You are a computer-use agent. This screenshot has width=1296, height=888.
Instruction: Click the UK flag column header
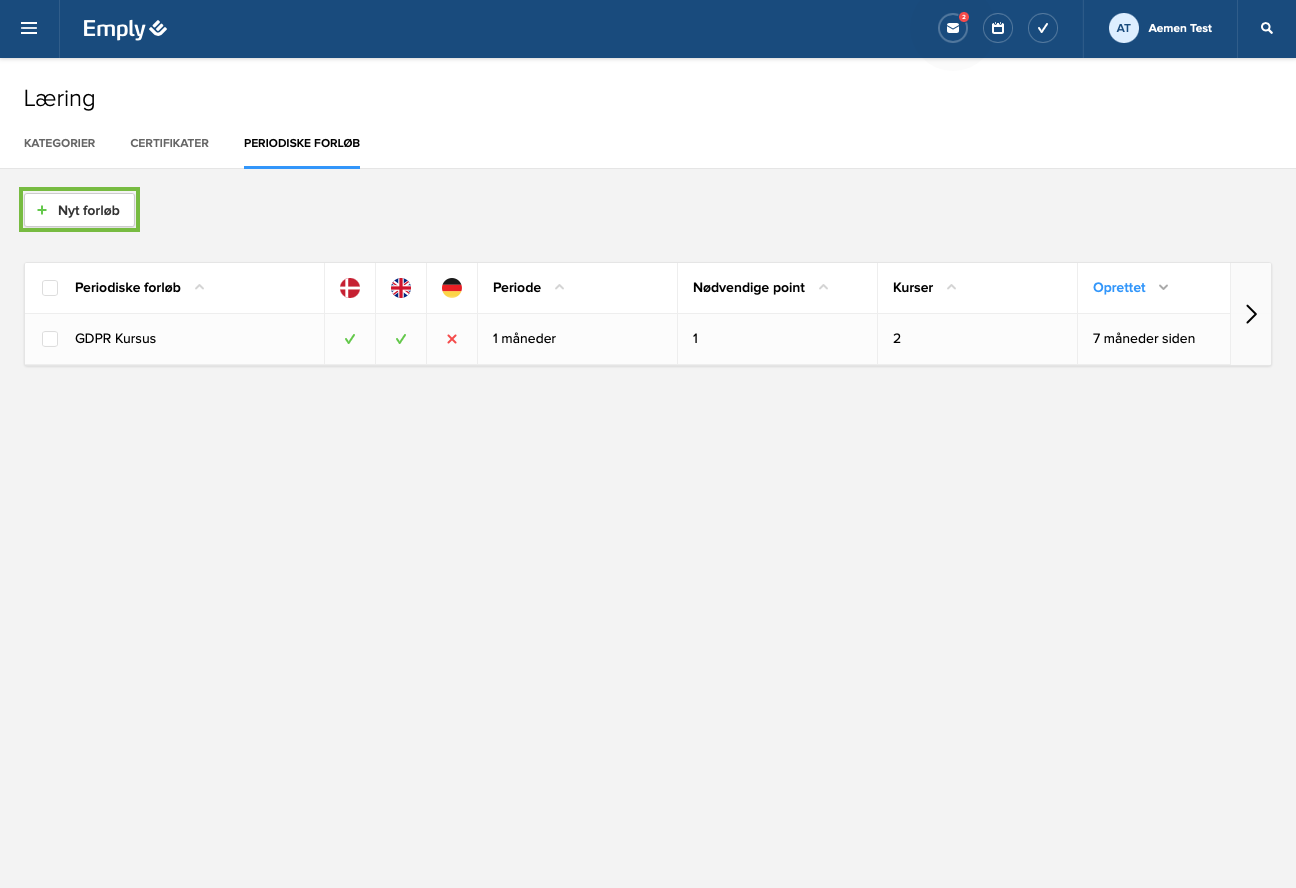[x=401, y=288]
